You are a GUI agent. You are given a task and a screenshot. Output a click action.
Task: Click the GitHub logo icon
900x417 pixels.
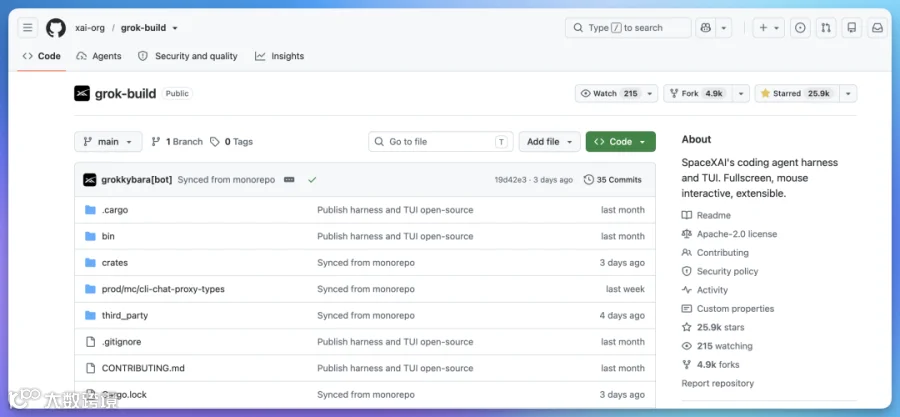point(56,28)
